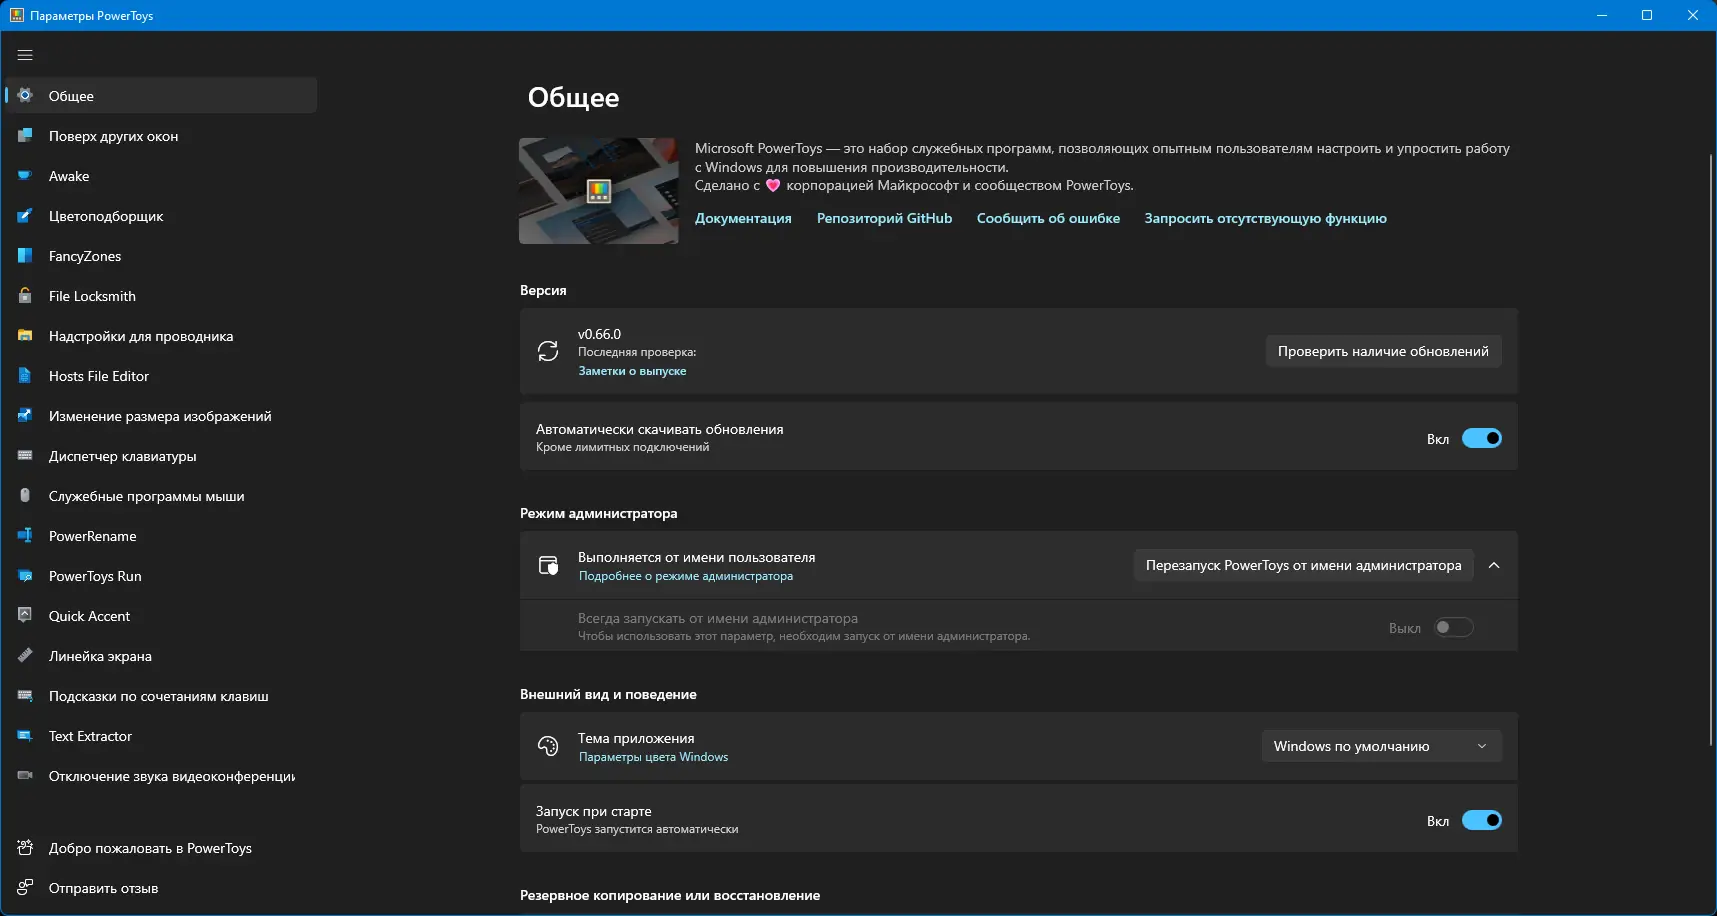Click the hamburger menu to collapse sidebar
This screenshot has width=1717, height=916.
coord(25,55)
